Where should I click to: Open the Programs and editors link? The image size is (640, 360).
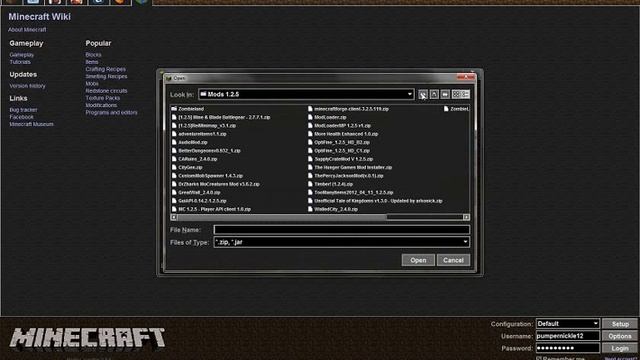(111, 113)
